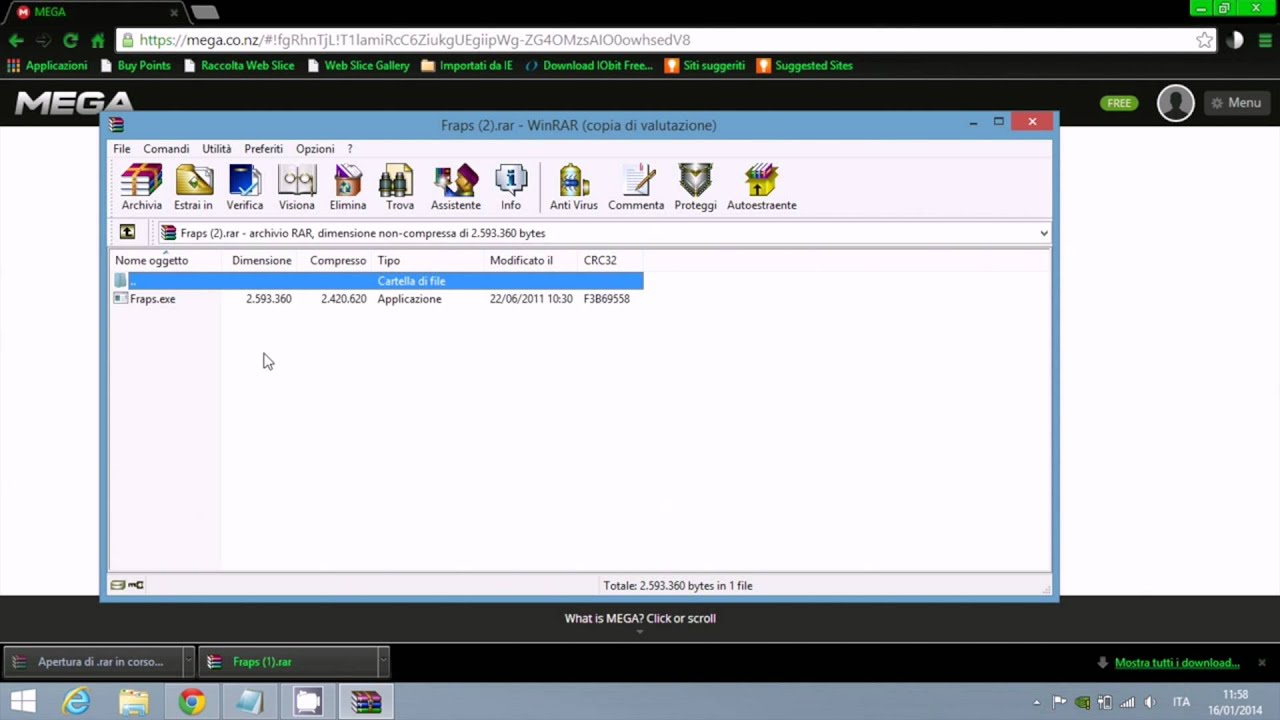The image size is (1280, 720).
Task: Open the Applicazioni bookmarks shortcut
Action: coord(47,65)
